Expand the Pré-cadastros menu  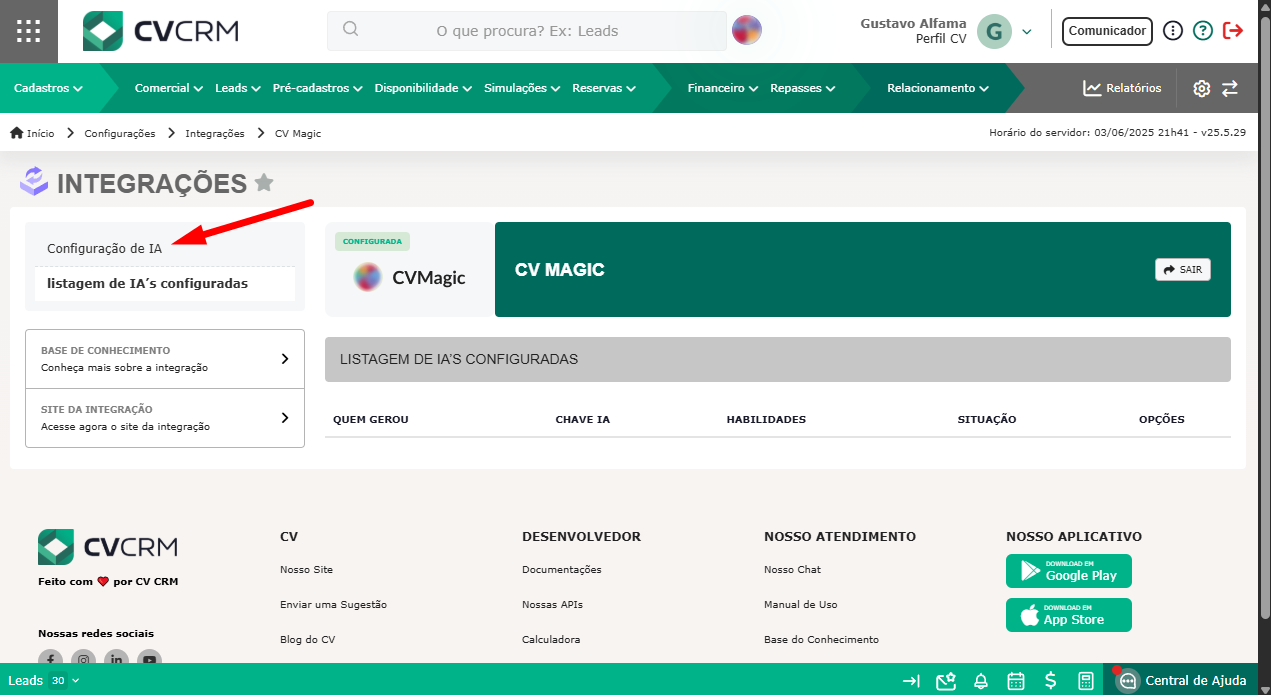[318, 88]
